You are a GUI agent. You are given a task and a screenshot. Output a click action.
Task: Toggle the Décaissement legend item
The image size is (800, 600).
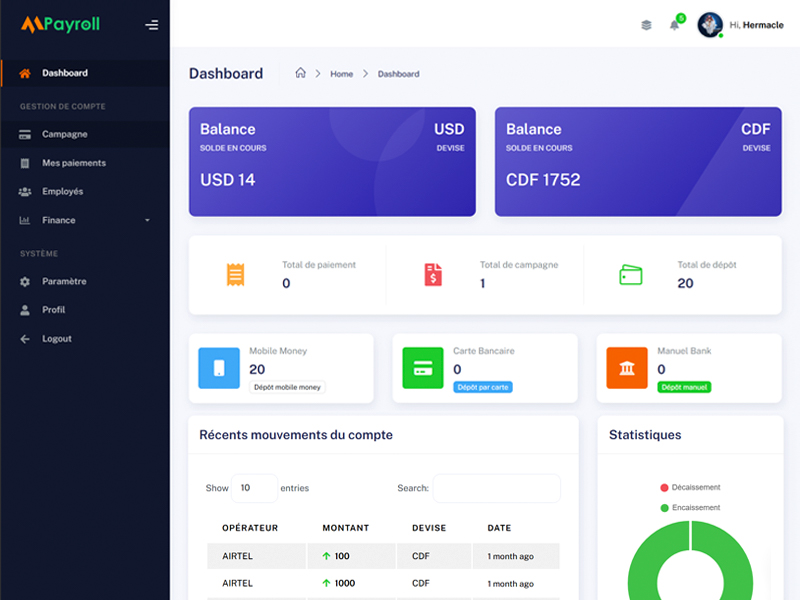pos(690,487)
